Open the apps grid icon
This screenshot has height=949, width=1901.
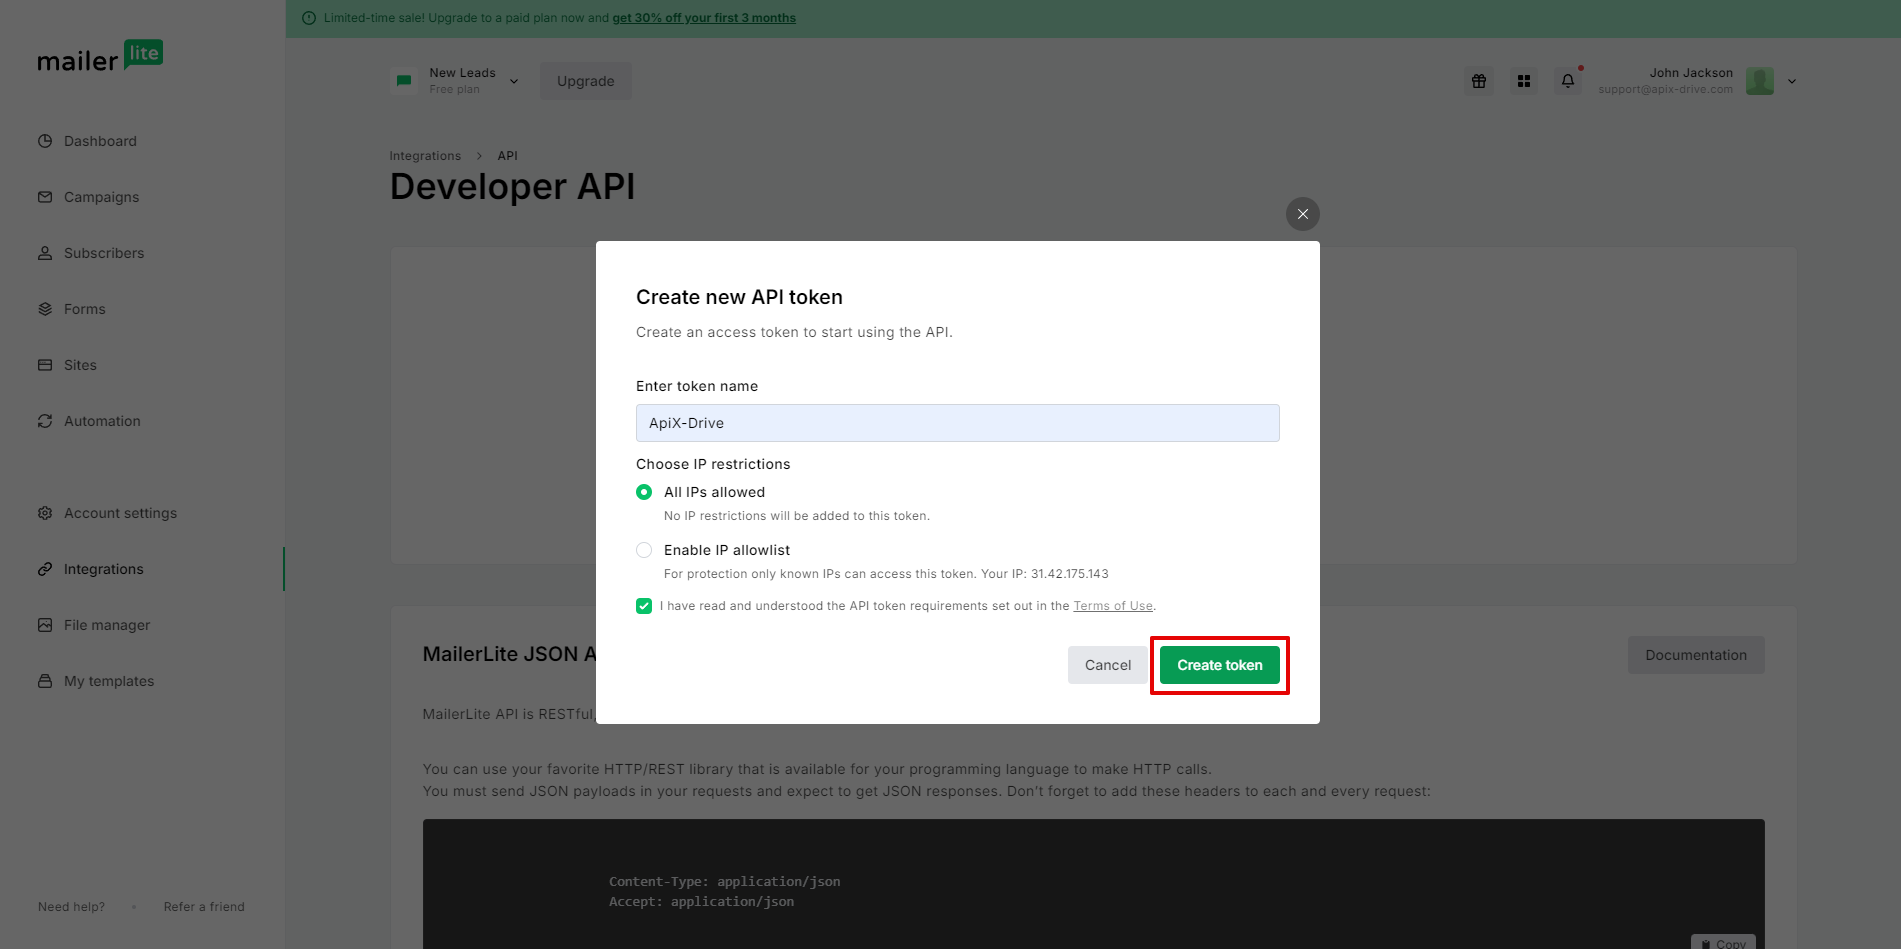[x=1524, y=81]
